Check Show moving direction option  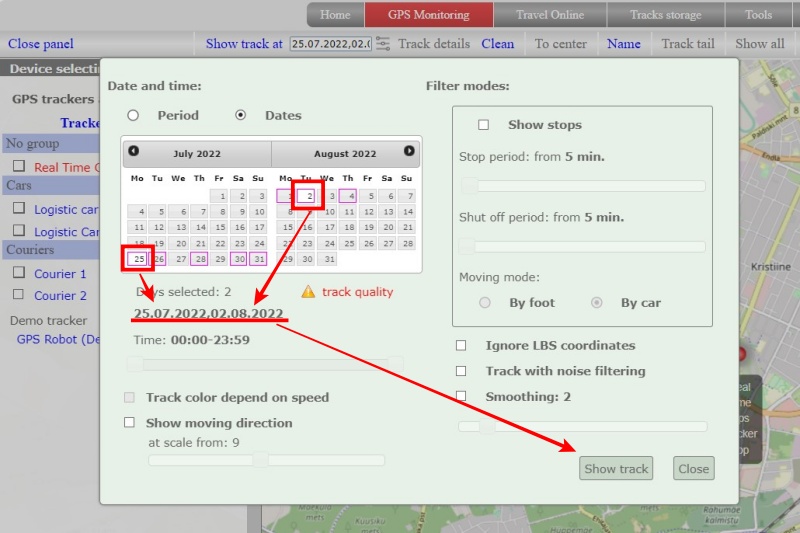point(129,423)
